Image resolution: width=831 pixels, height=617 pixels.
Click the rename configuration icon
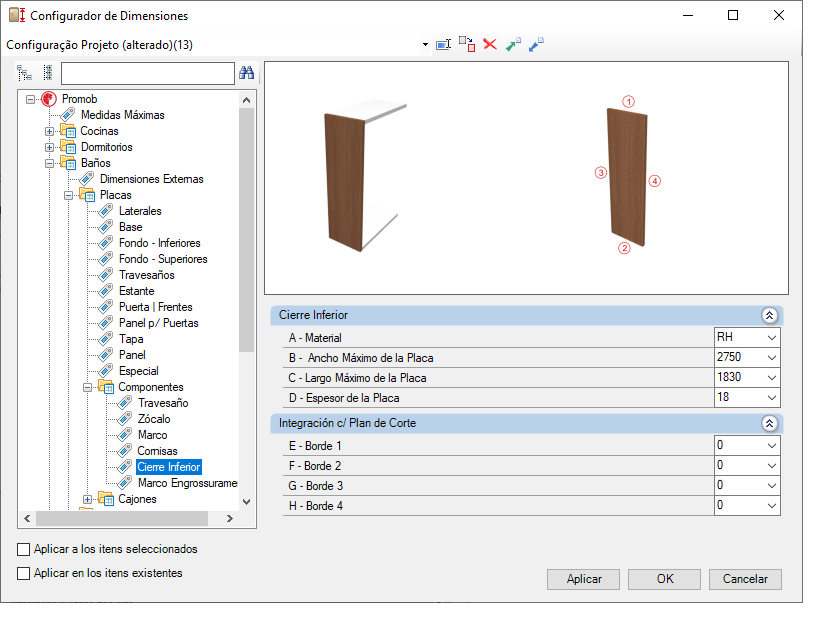[x=443, y=45]
